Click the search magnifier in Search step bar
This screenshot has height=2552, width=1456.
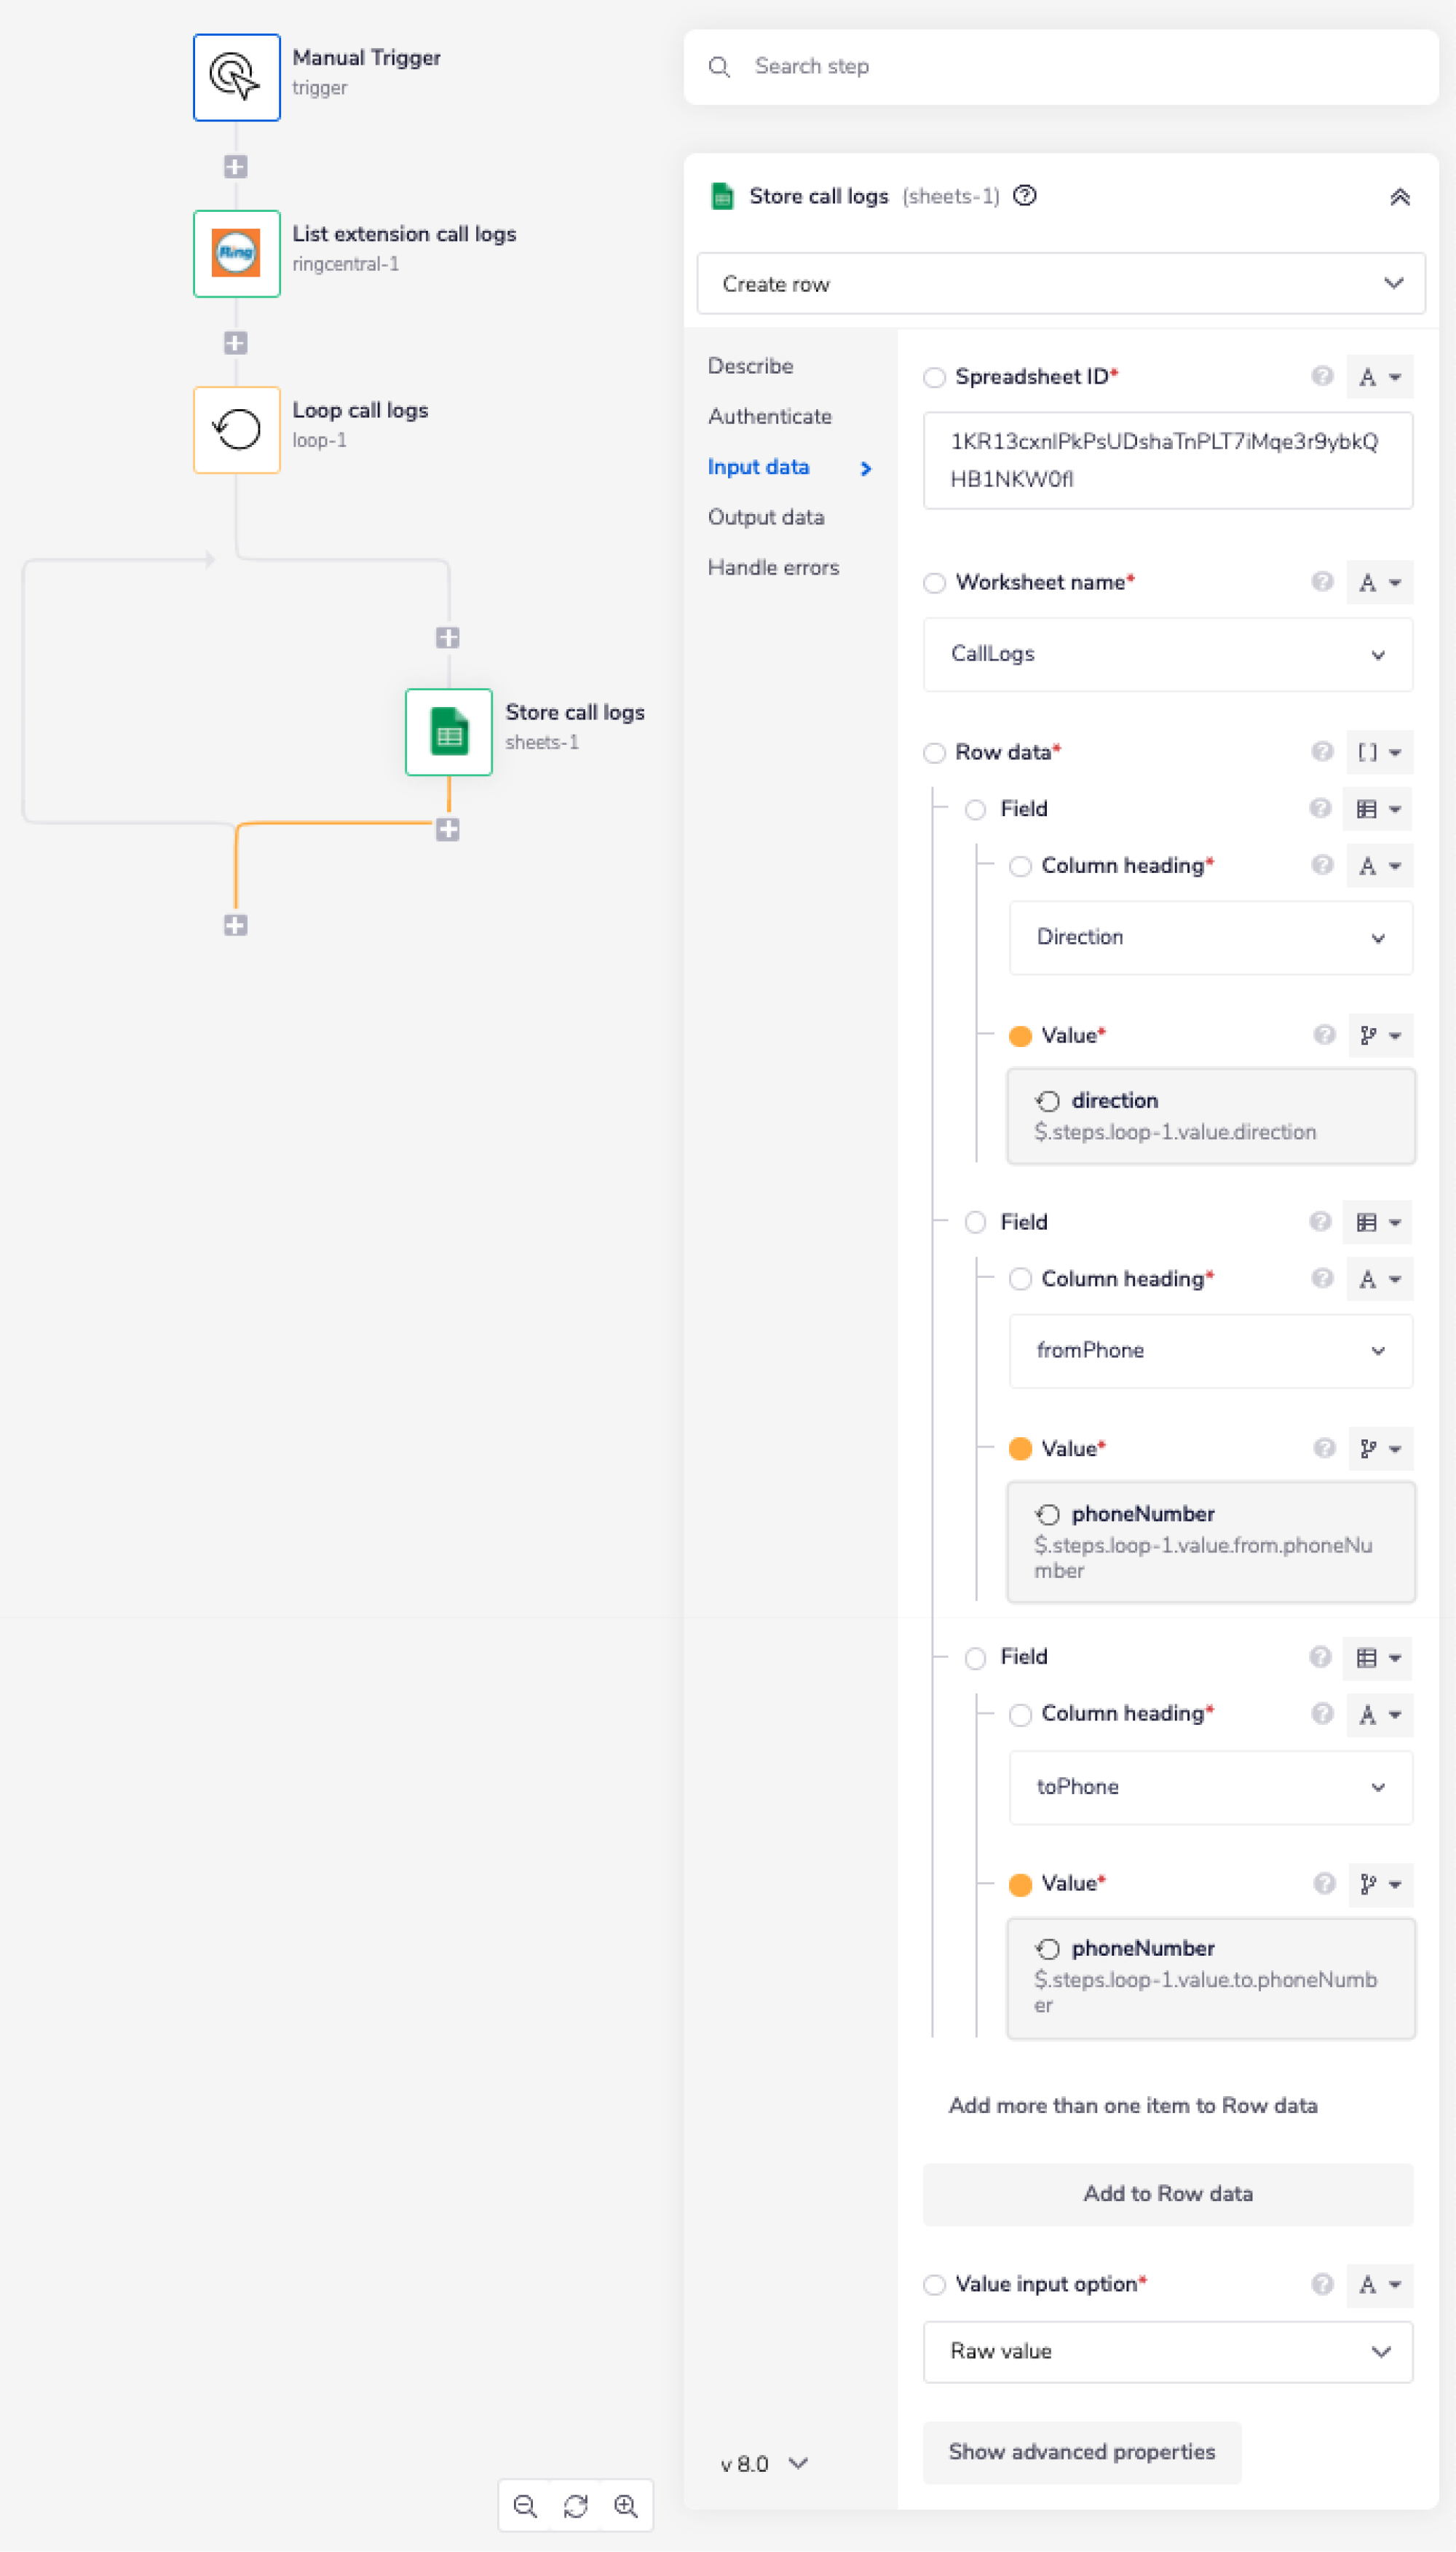click(721, 66)
